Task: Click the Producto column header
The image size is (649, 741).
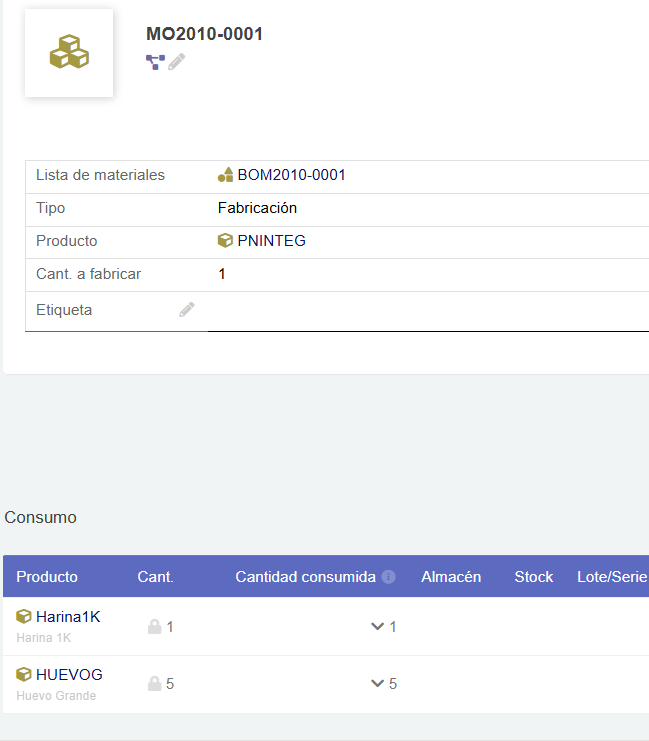Action: click(x=47, y=577)
